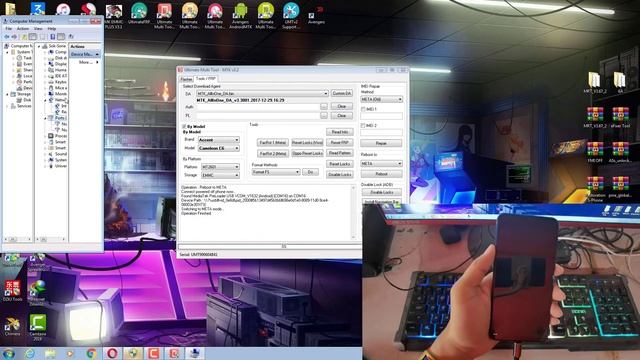Image resolution: width=640 pixels, height=360 pixels.
Task: Open the Chimera desktop shortcut
Action: click(12, 327)
